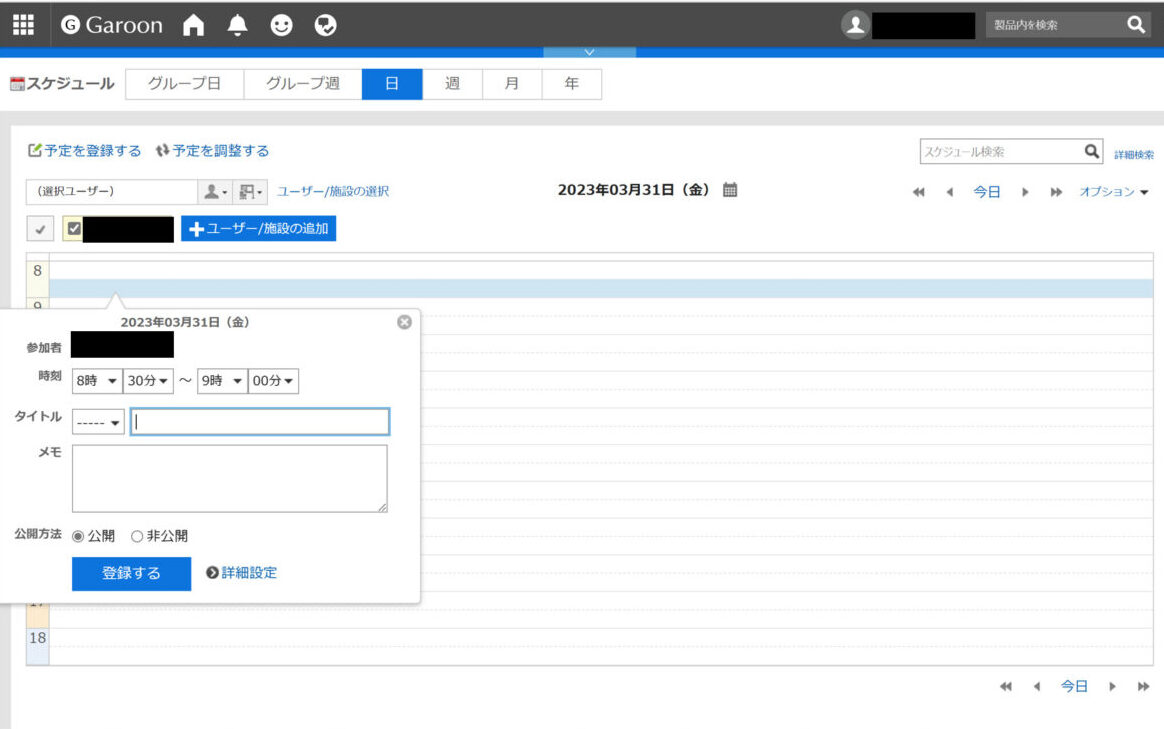Image resolution: width=1164 pixels, height=729 pixels.
Task: Open the 詳細設定 link
Action: tap(245, 572)
